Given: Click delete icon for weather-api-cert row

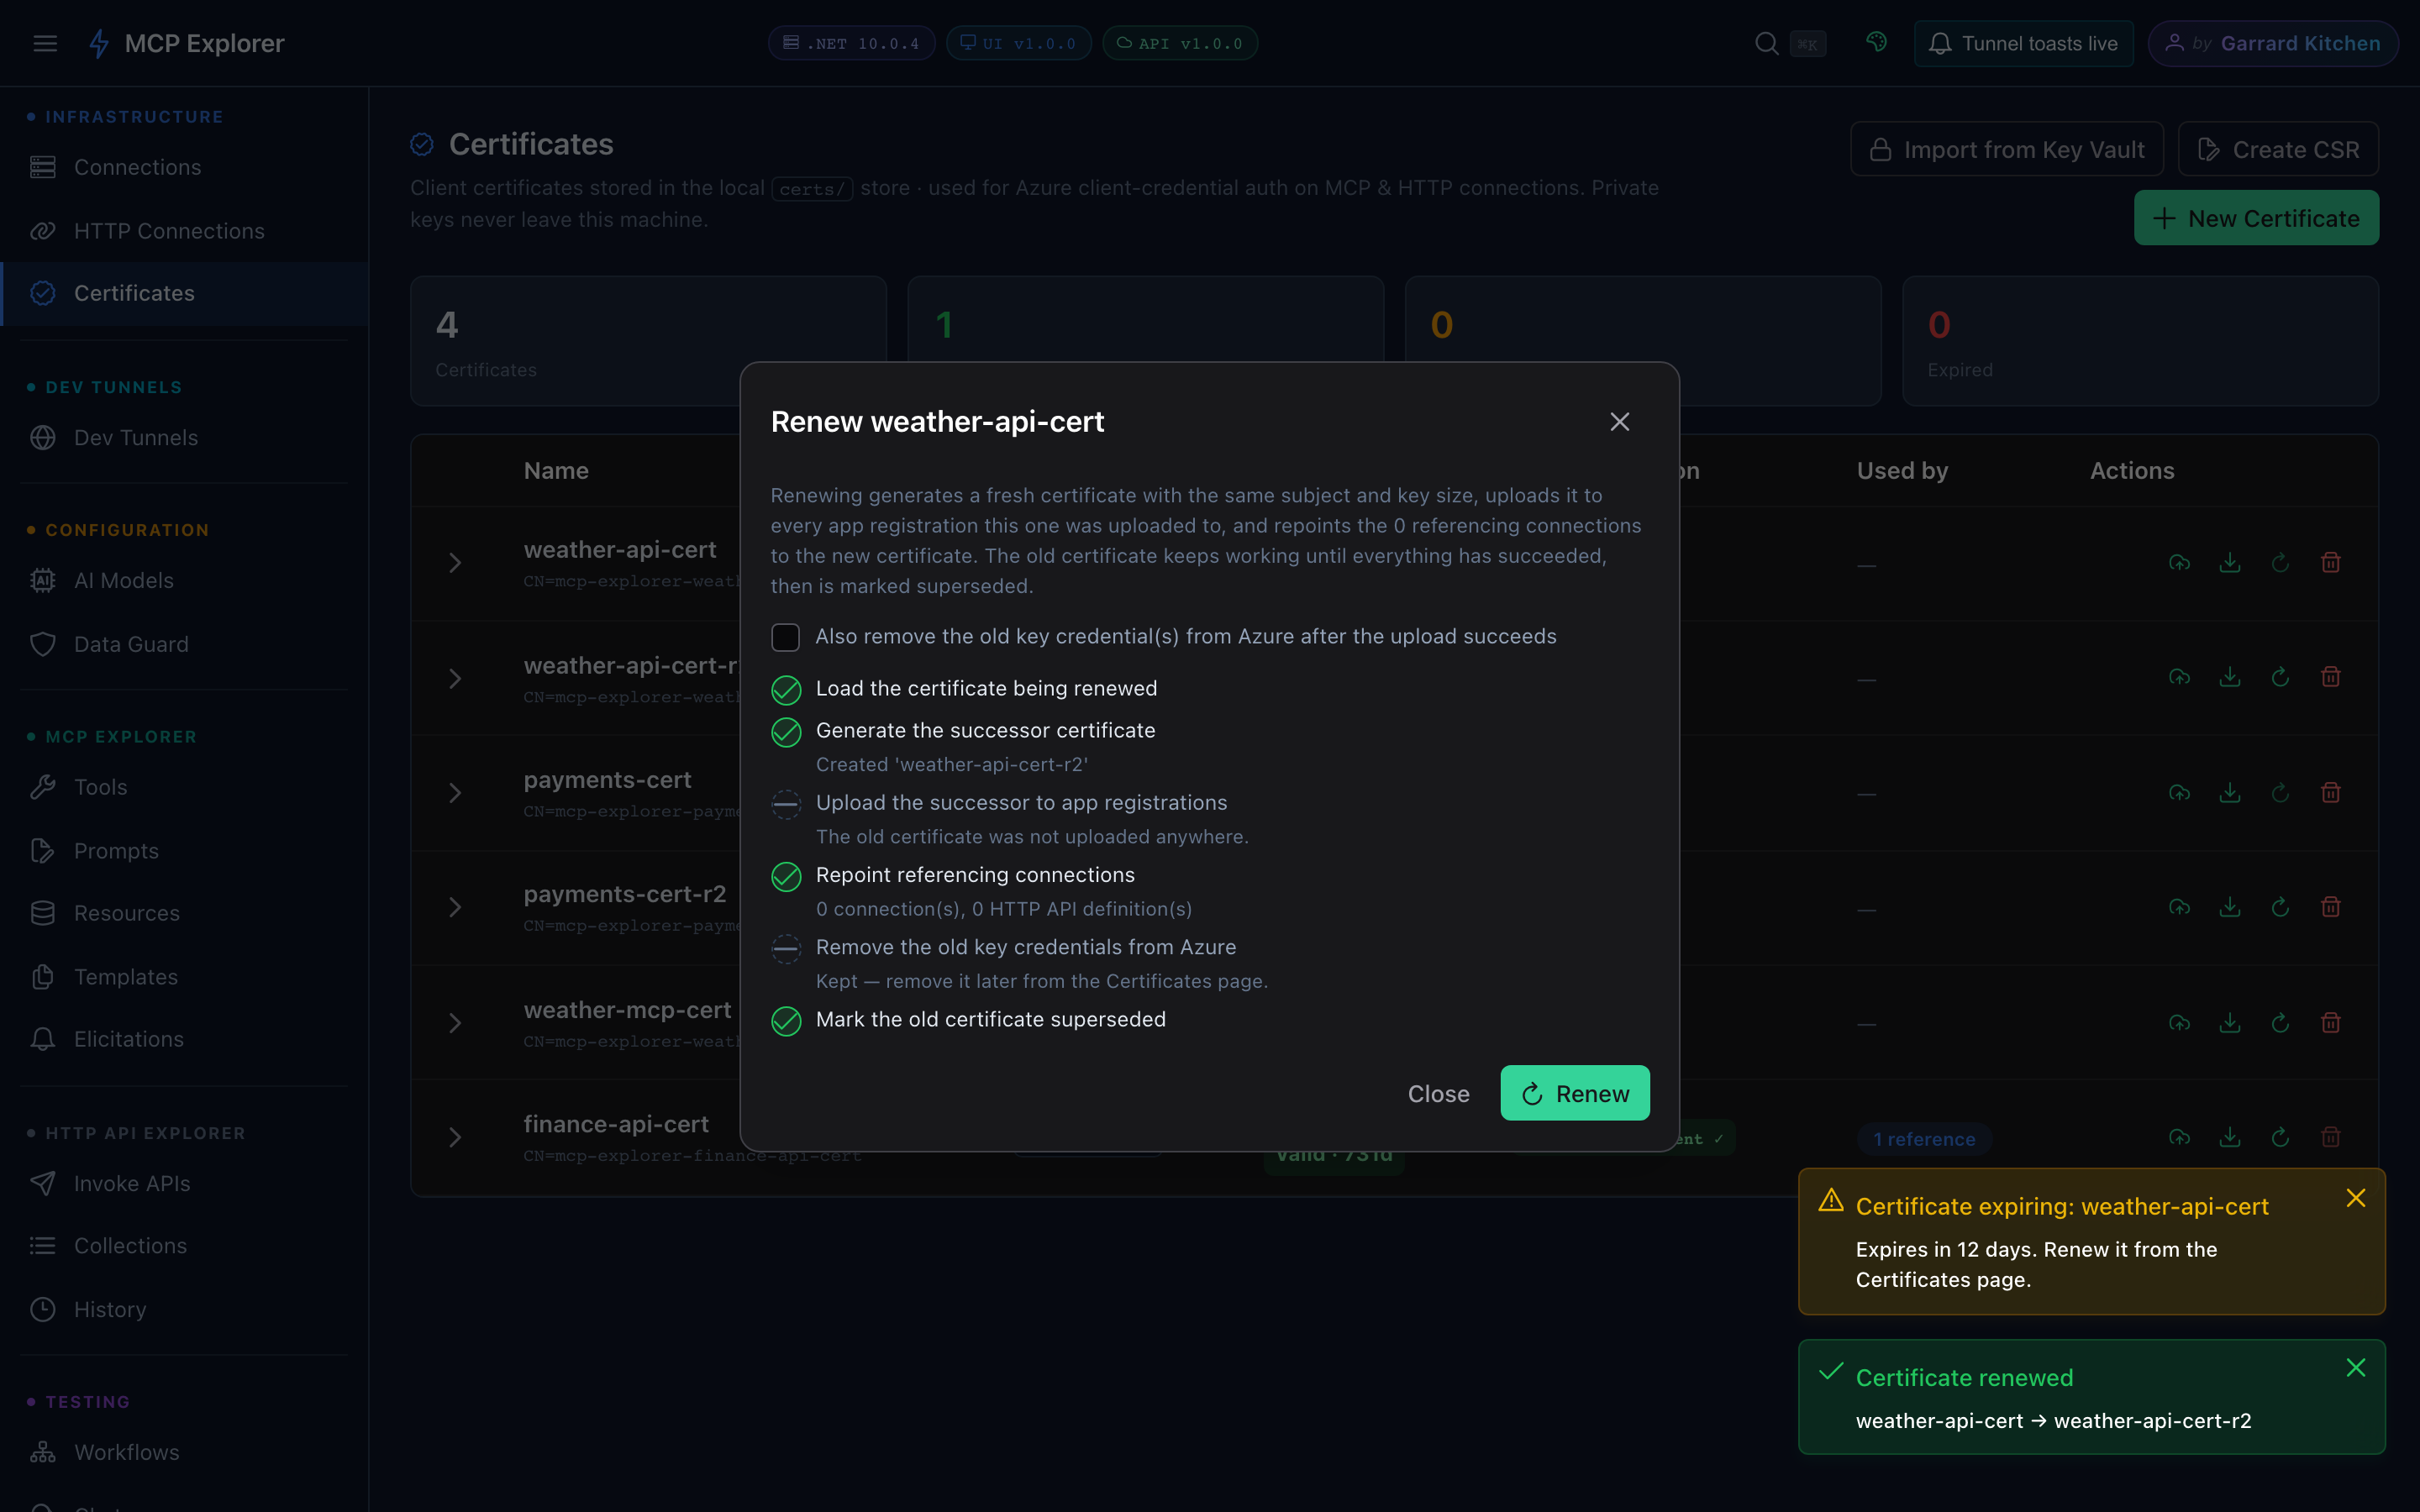Looking at the screenshot, I should click(x=2330, y=563).
